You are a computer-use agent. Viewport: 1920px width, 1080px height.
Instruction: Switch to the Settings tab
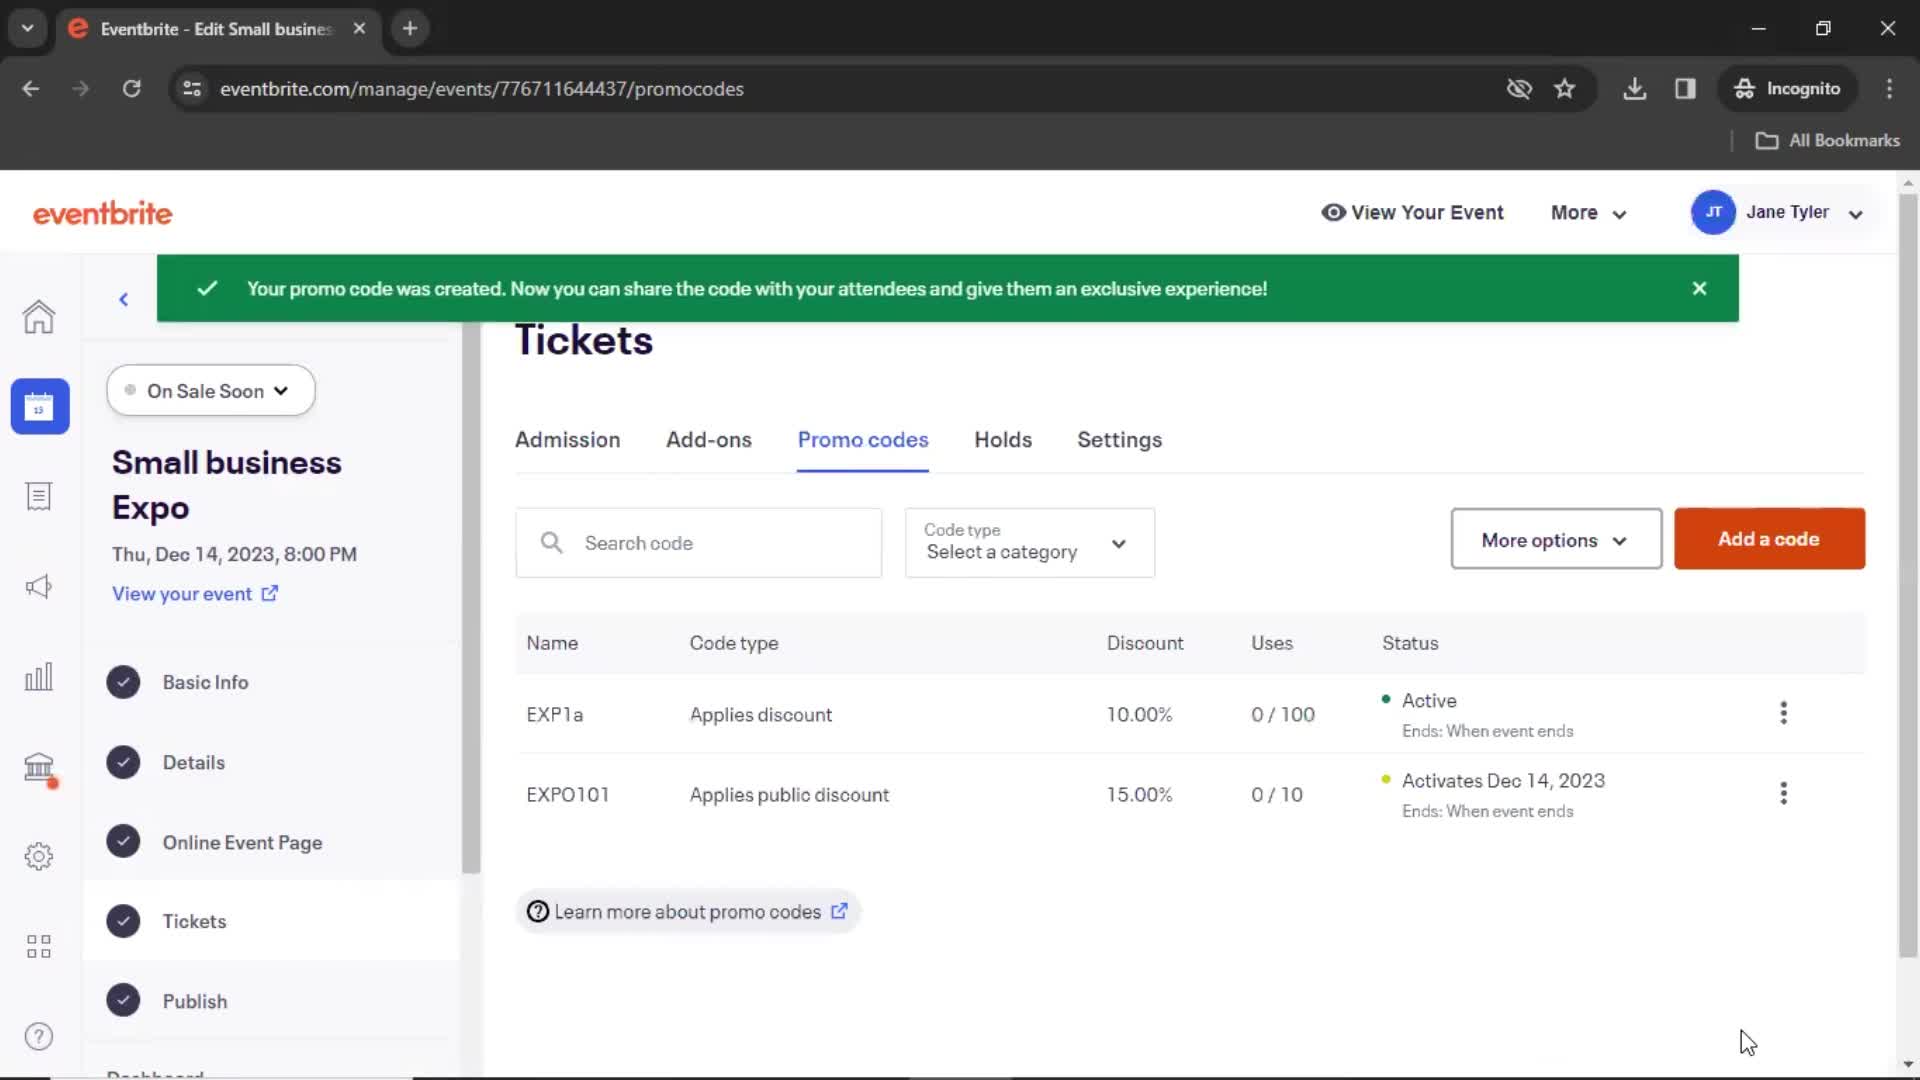pos(1119,440)
